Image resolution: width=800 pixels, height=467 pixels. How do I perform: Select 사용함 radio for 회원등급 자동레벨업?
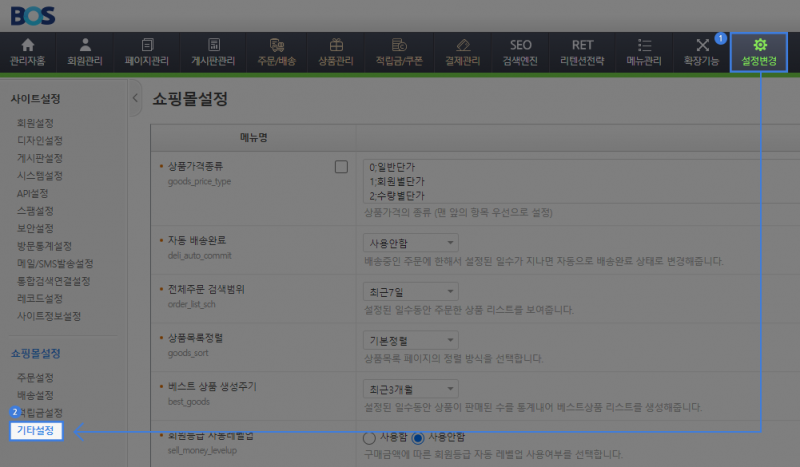pos(369,437)
